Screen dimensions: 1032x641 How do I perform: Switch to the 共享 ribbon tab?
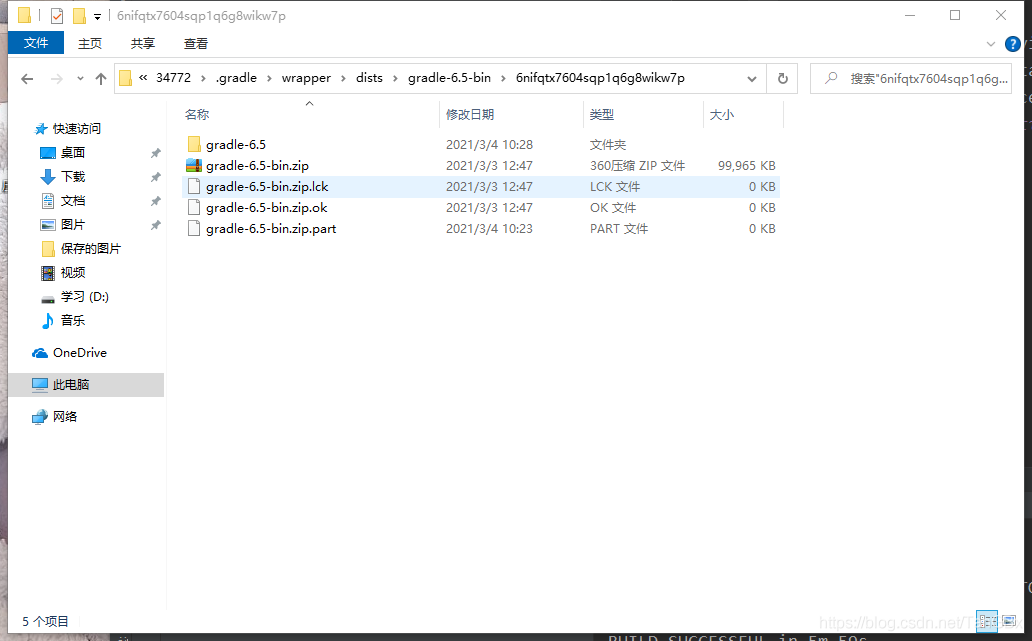coord(143,43)
